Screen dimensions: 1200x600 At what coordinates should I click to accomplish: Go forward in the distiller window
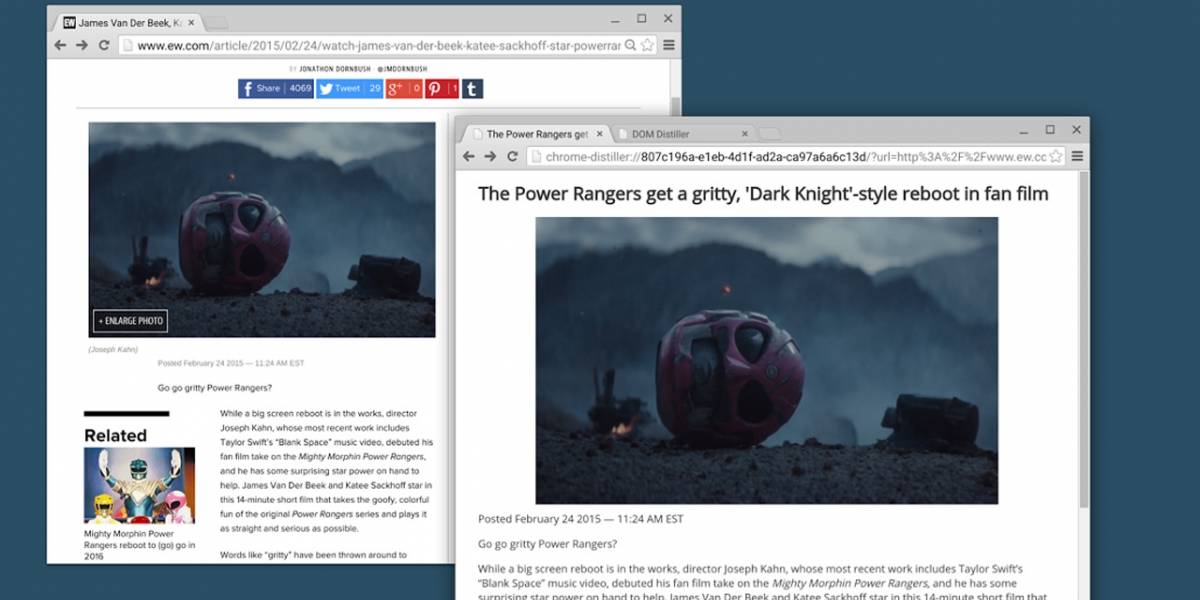(490, 156)
